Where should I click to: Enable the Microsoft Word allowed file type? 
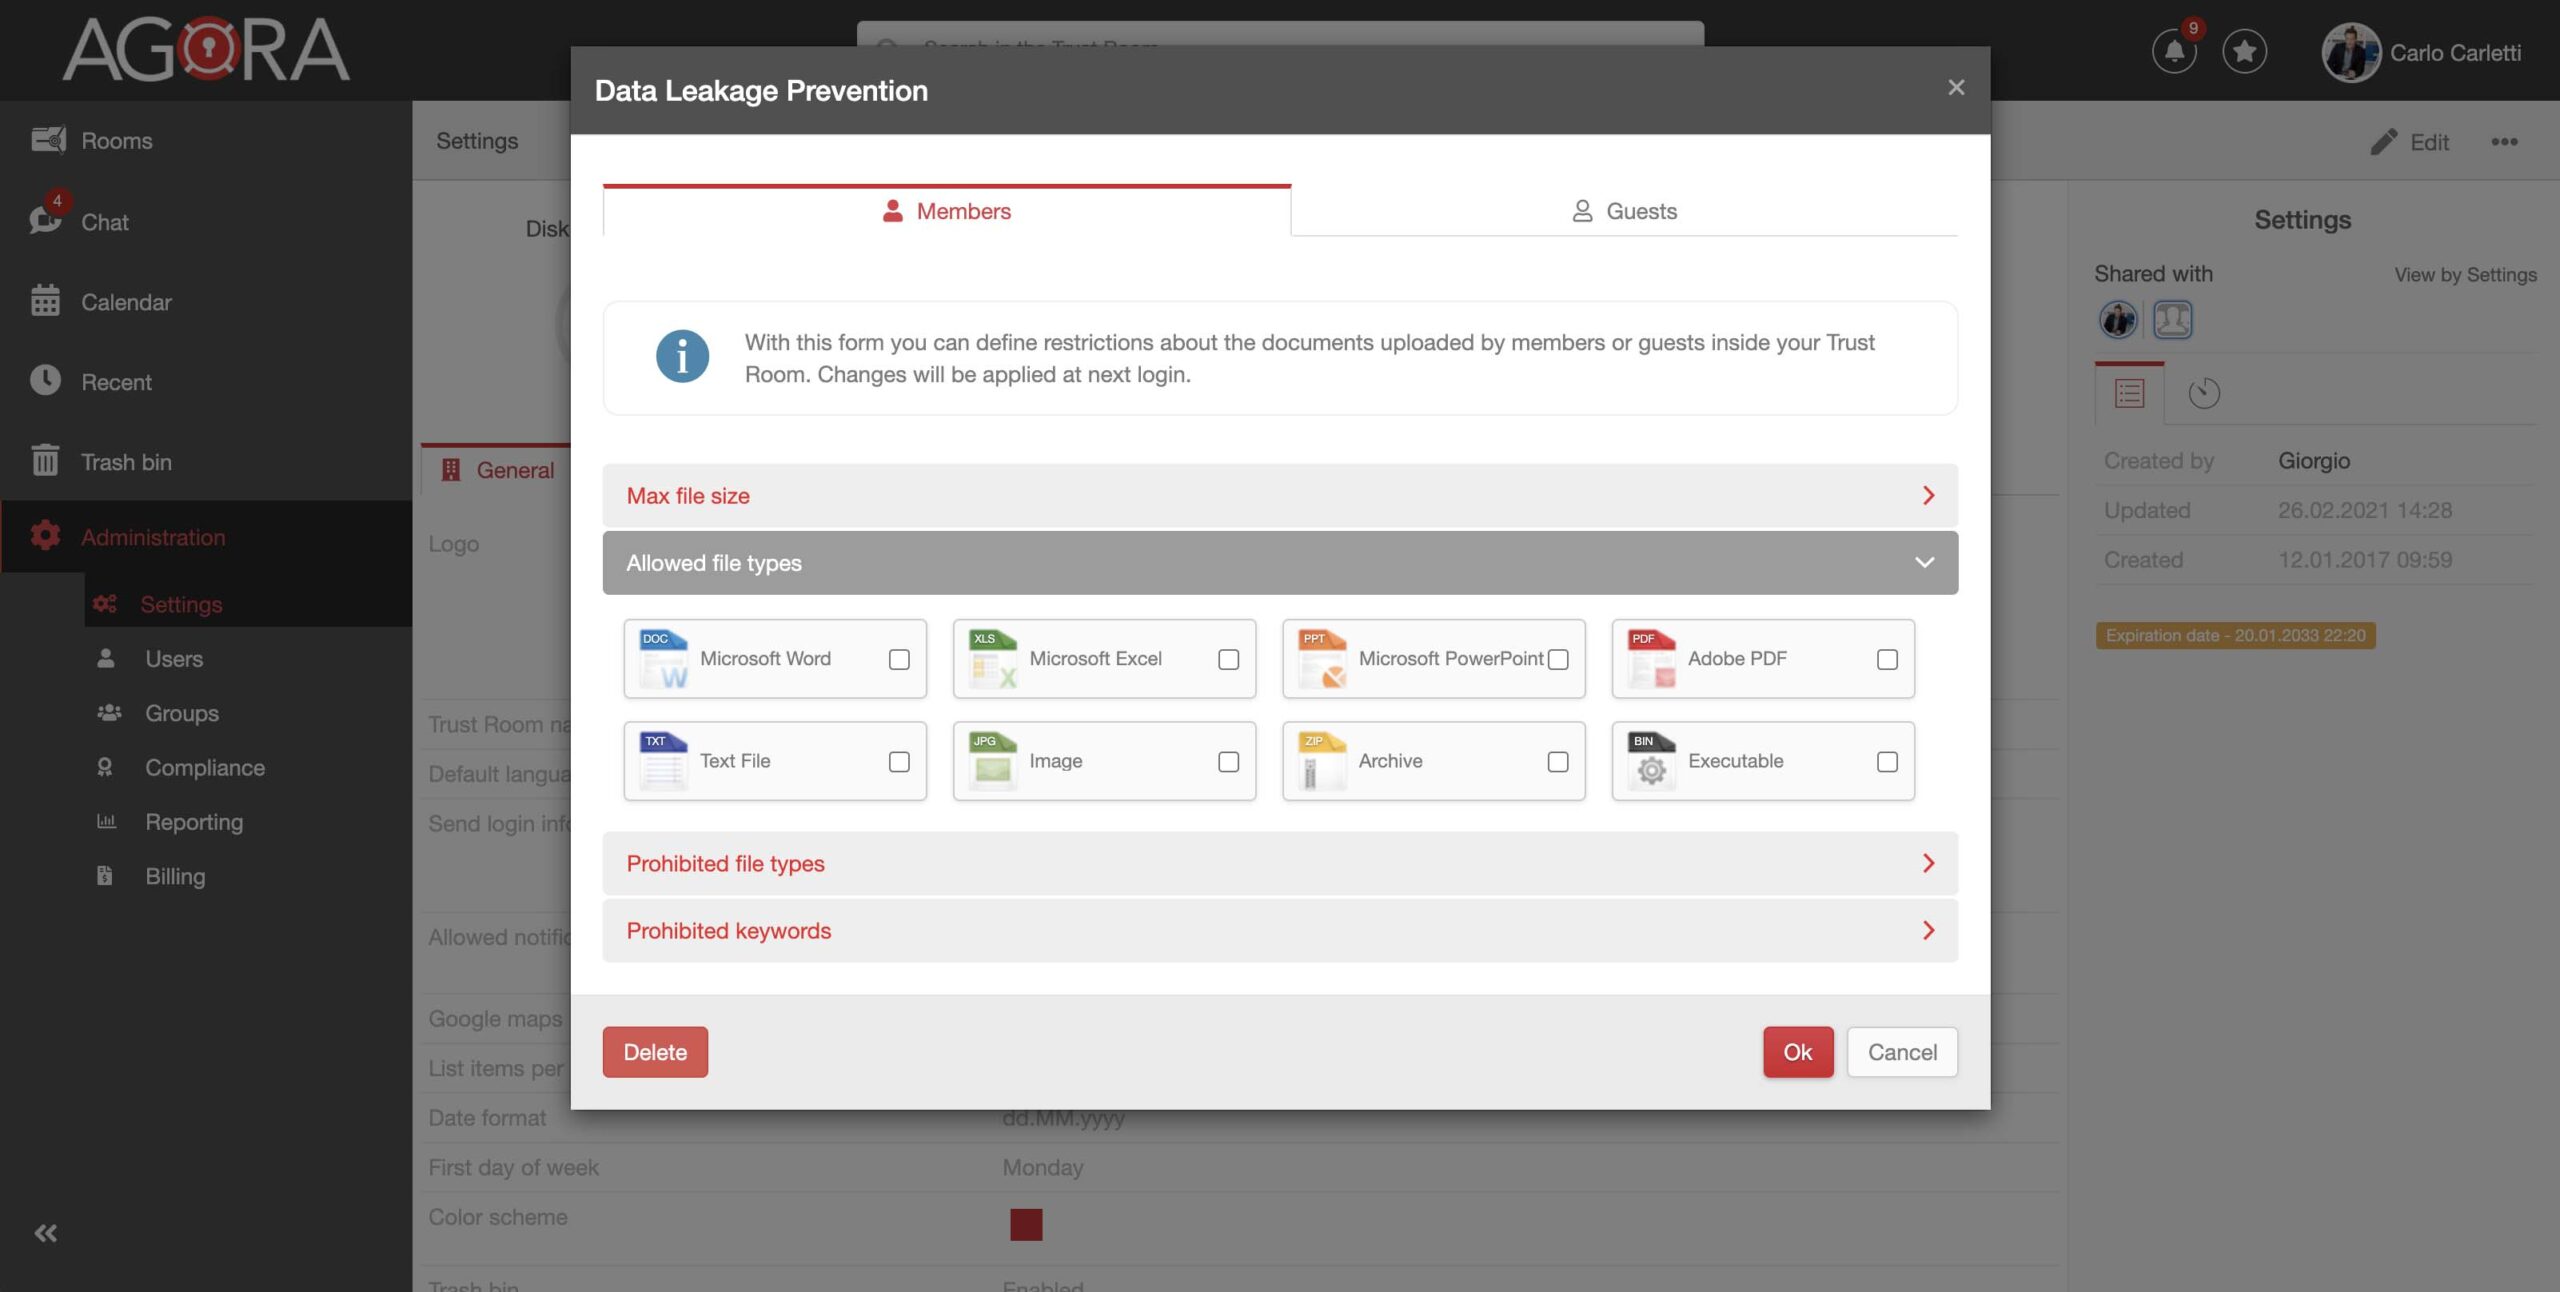coord(898,658)
